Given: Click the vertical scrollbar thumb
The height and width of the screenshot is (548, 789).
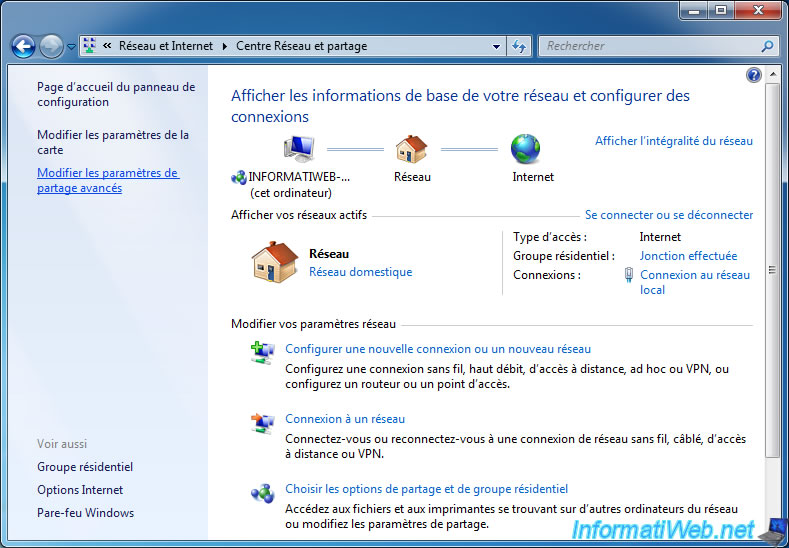Looking at the screenshot, I should [x=771, y=271].
